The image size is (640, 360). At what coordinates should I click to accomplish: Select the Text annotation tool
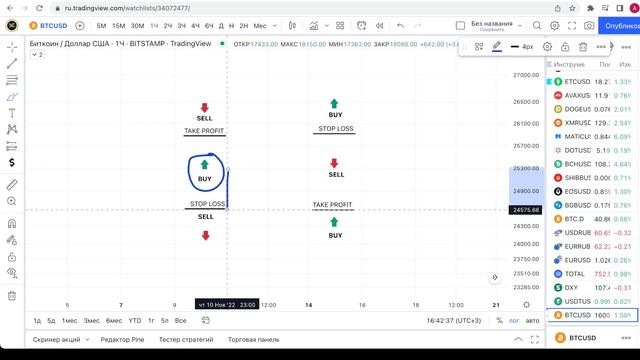(12, 113)
